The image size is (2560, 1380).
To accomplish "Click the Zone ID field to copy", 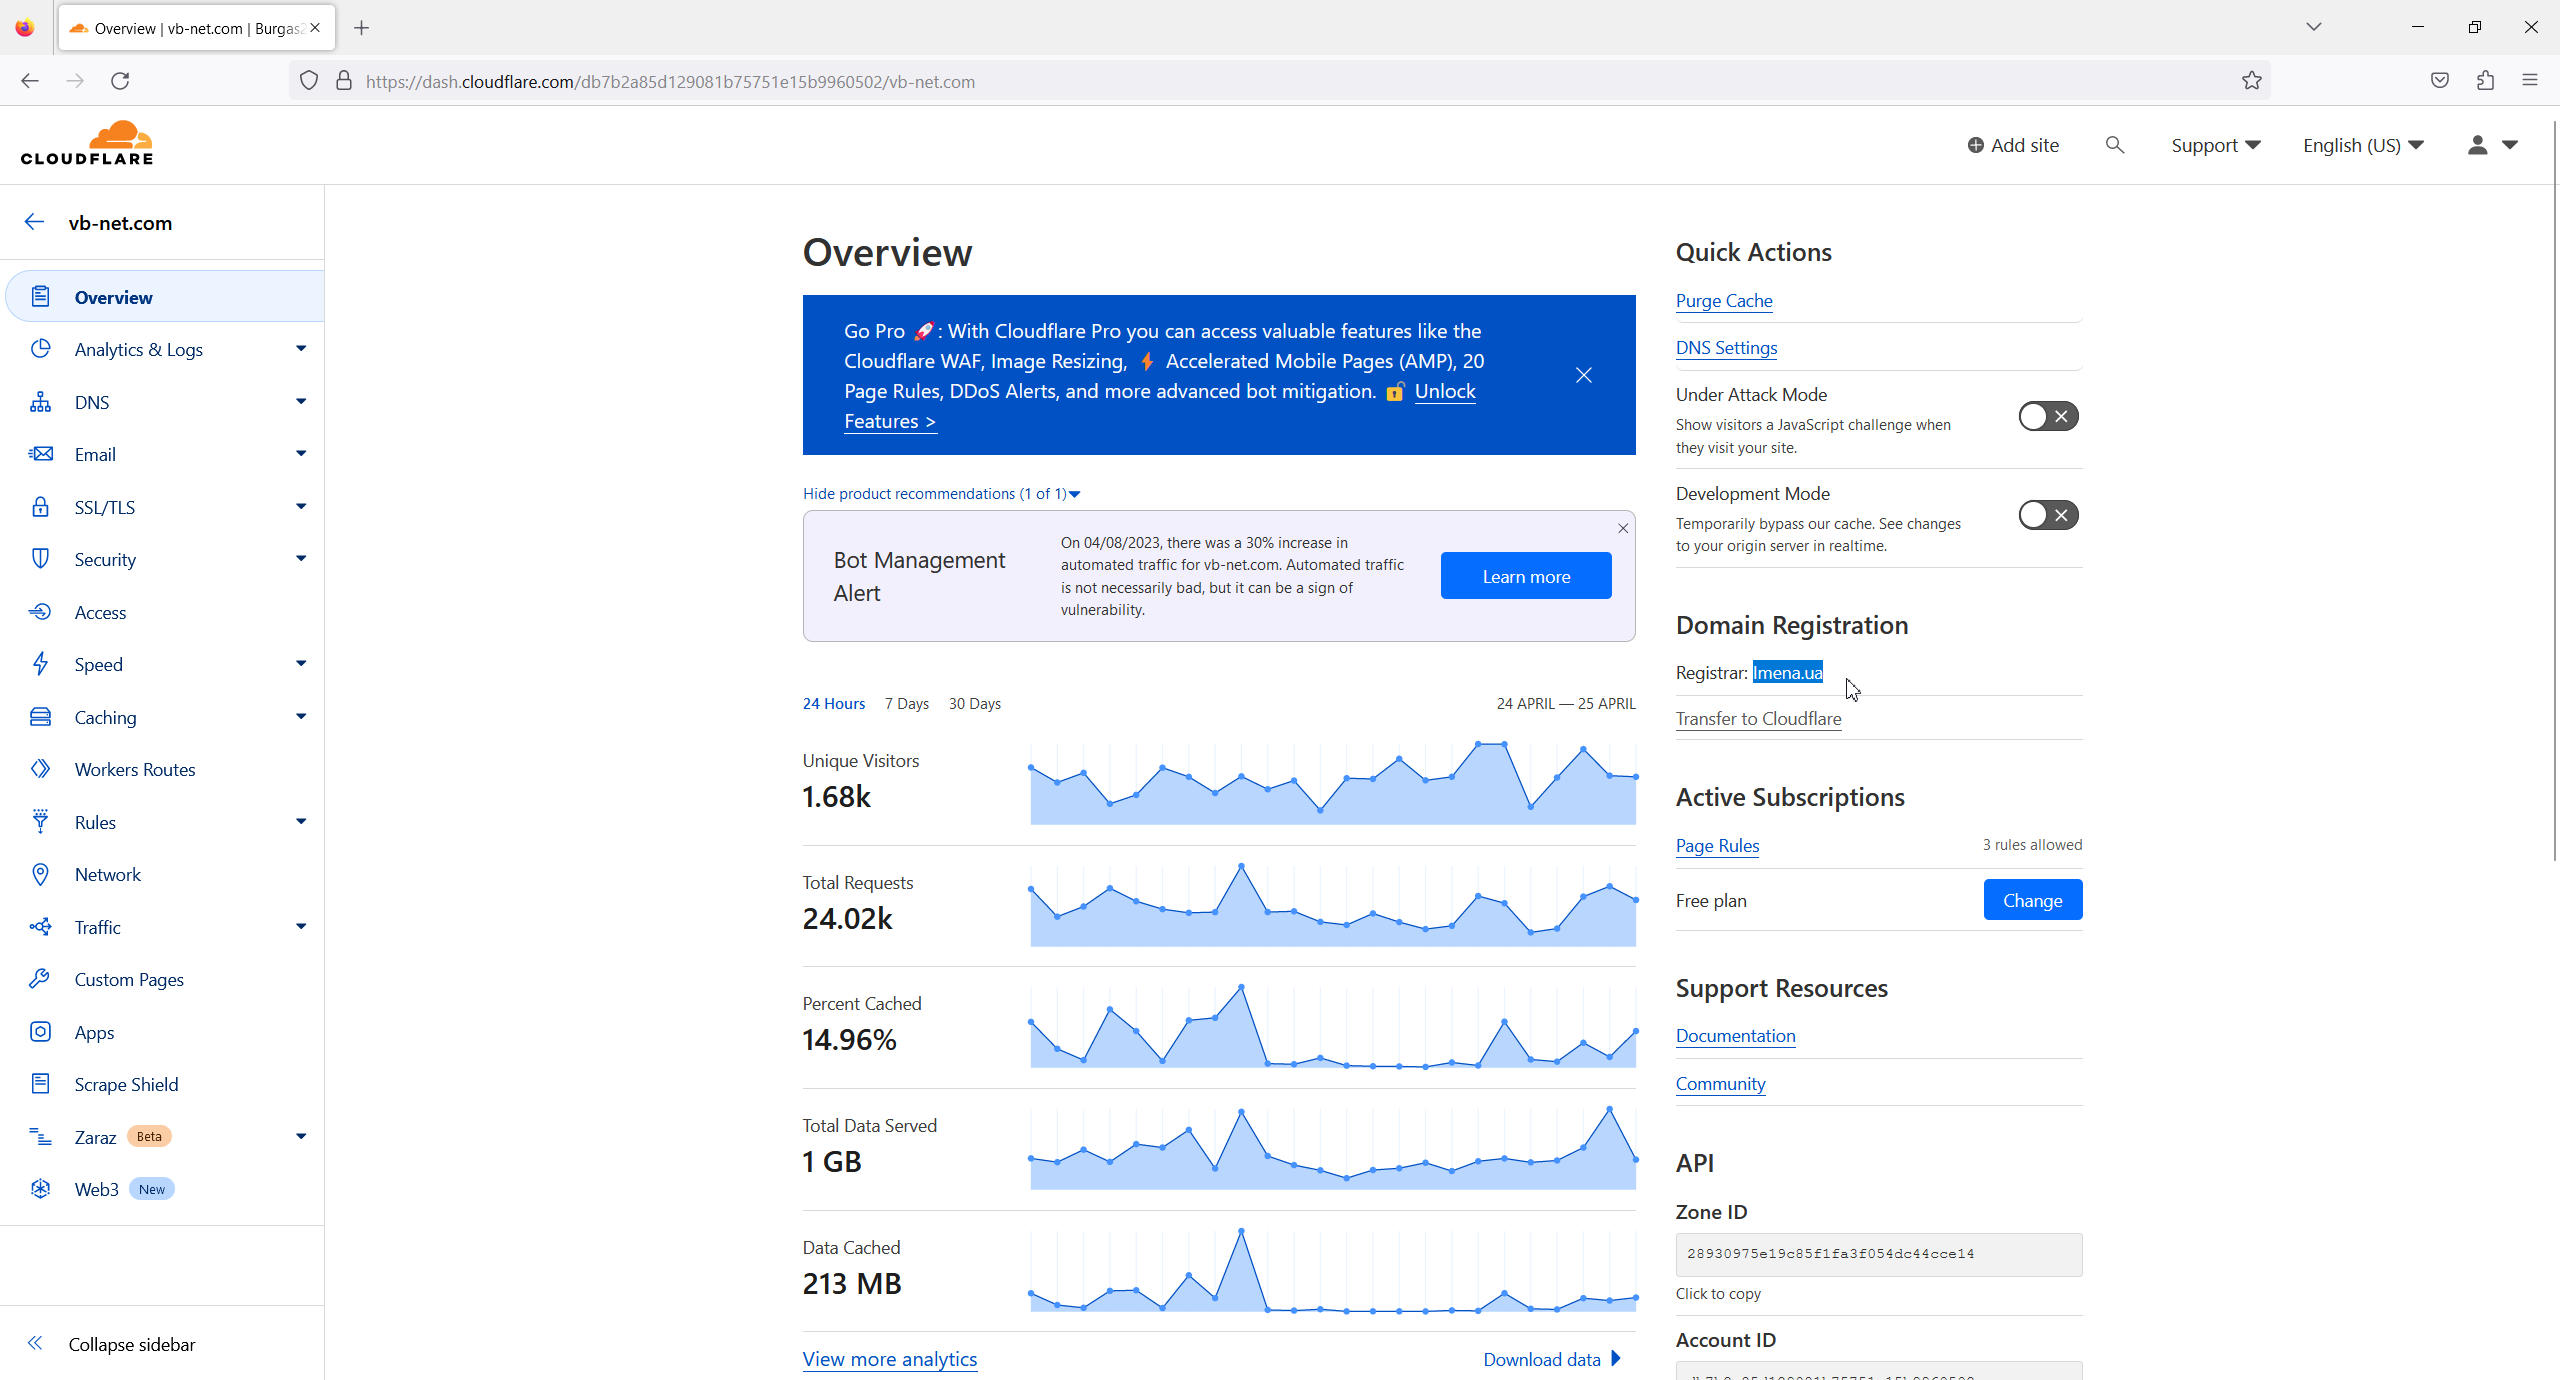I will 1878,1254.
